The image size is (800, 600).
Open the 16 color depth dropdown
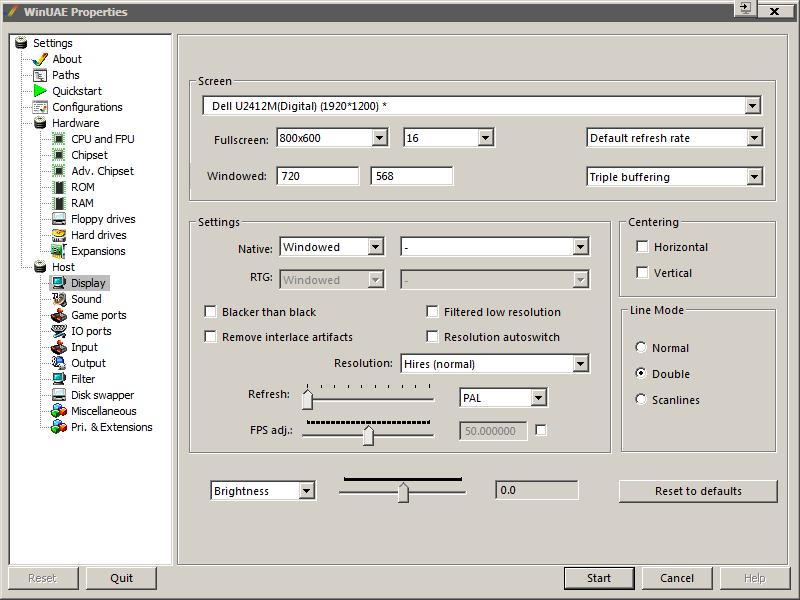pyautogui.click(x=448, y=138)
